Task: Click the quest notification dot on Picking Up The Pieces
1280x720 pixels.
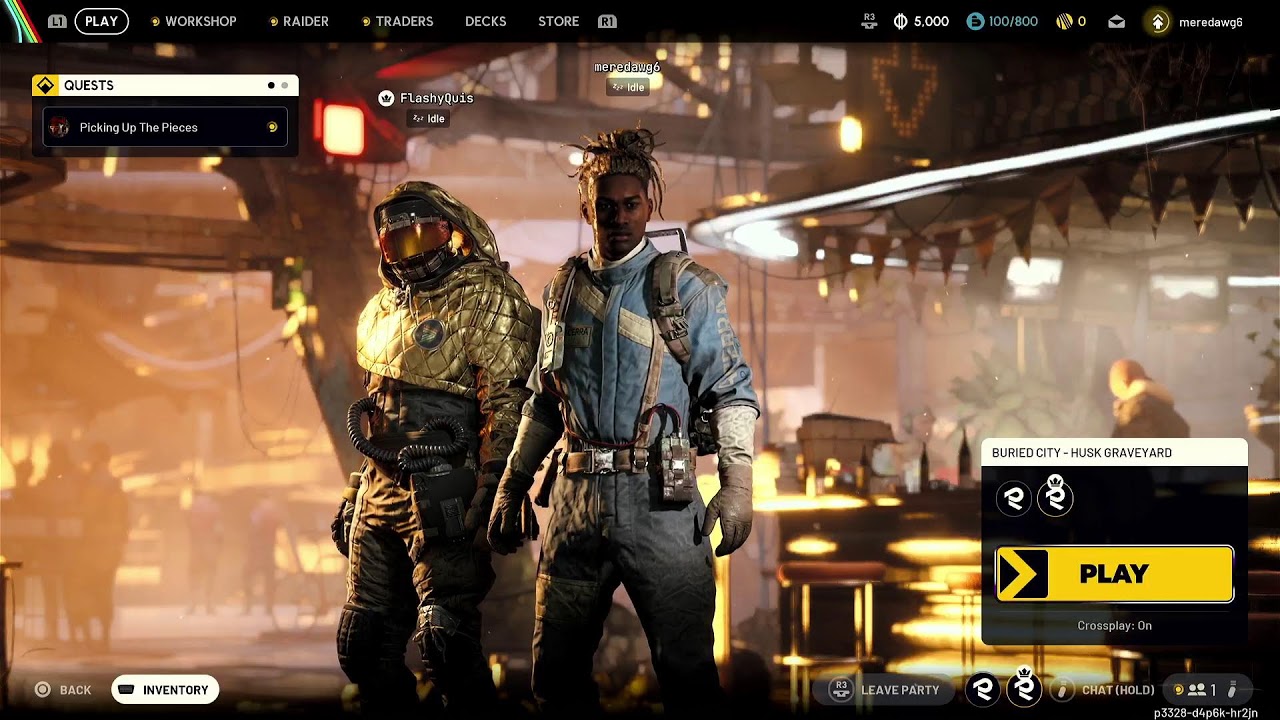Action: coord(272,127)
